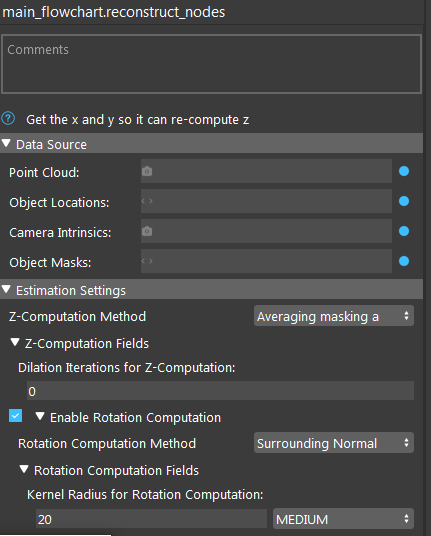Click the angle brackets icon in Object Masks field
Screen dimensions: 431x536
[x=147, y=261]
